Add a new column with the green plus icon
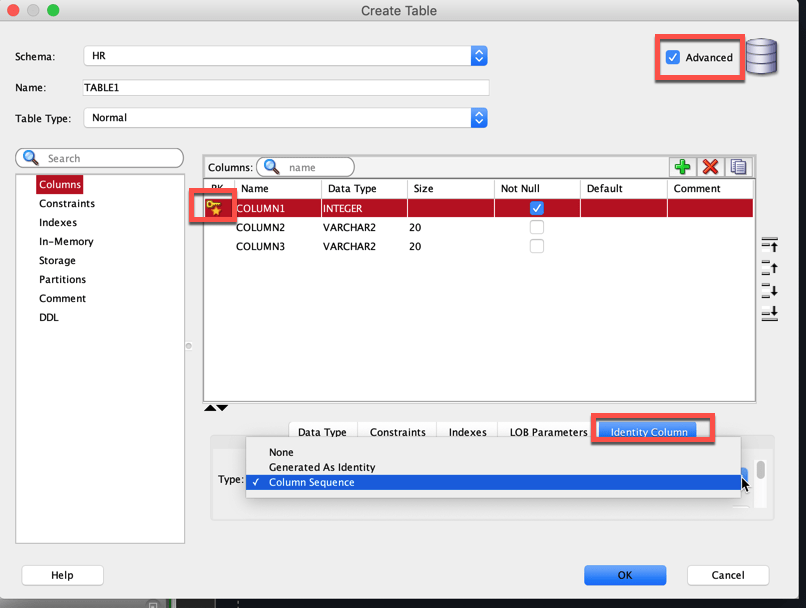 (682, 166)
